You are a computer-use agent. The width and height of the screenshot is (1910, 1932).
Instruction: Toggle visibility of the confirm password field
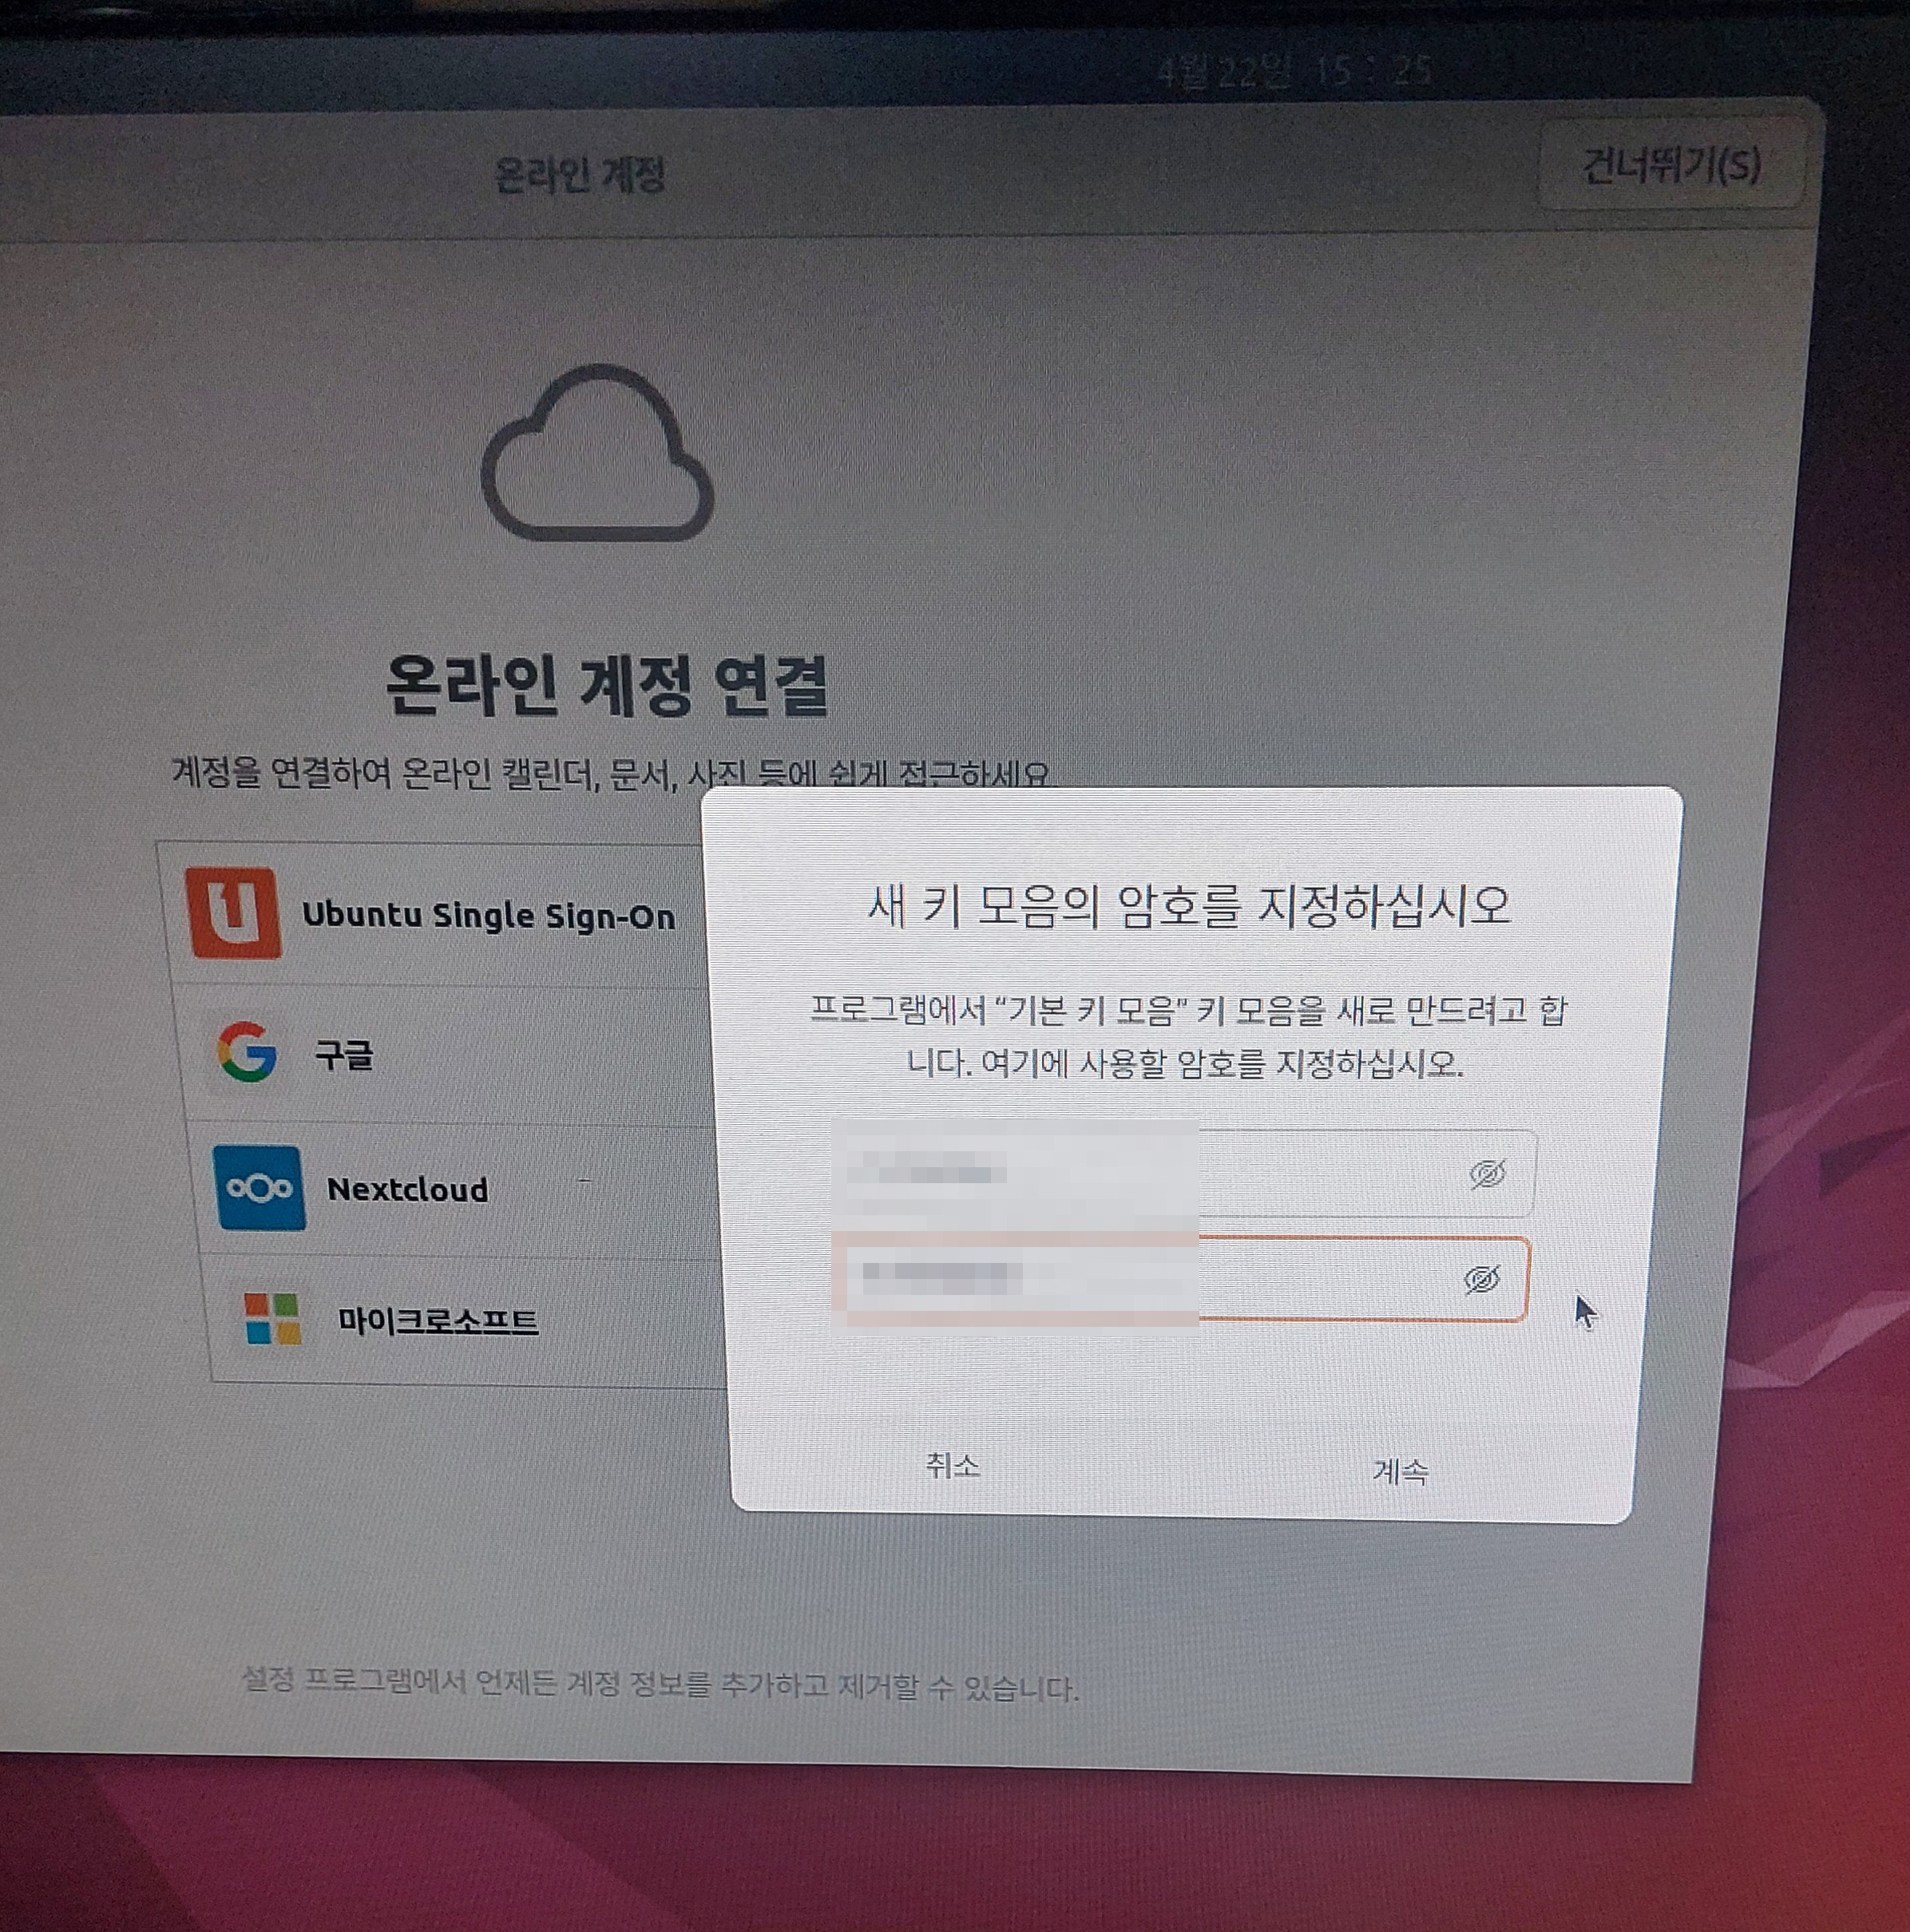click(x=1482, y=1279)
